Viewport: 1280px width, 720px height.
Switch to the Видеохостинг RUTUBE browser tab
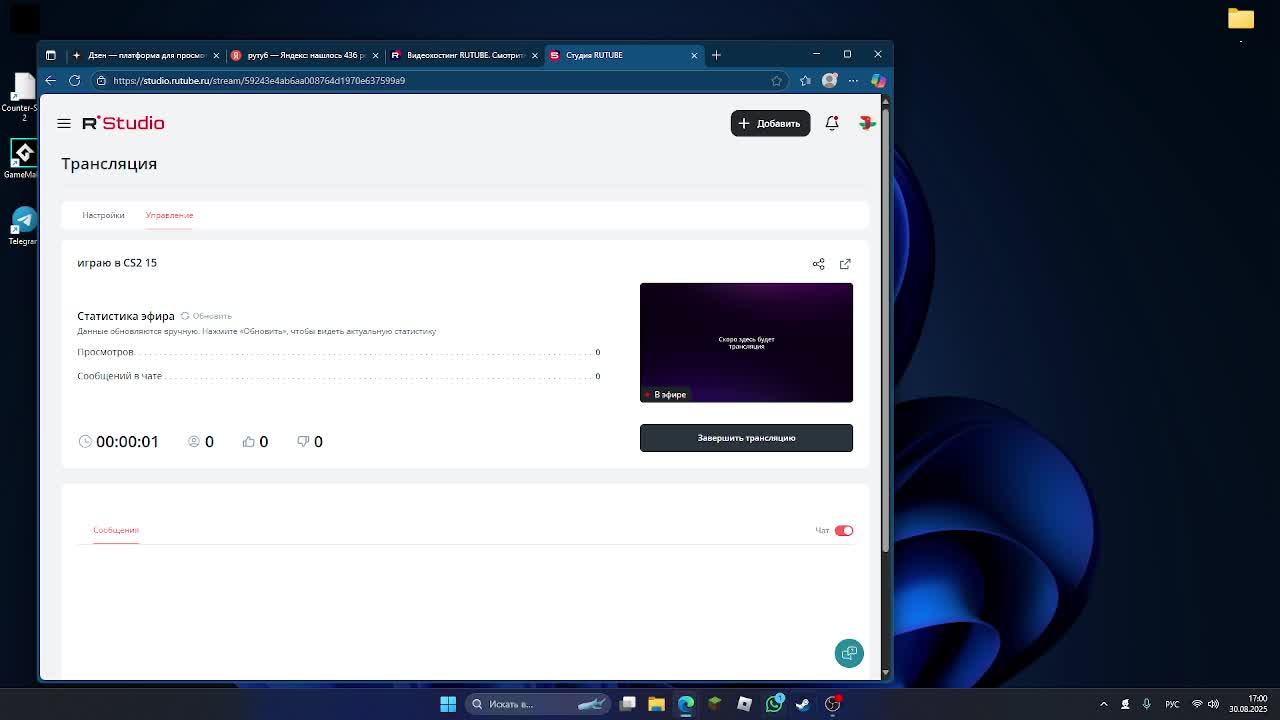pos(465,55)
